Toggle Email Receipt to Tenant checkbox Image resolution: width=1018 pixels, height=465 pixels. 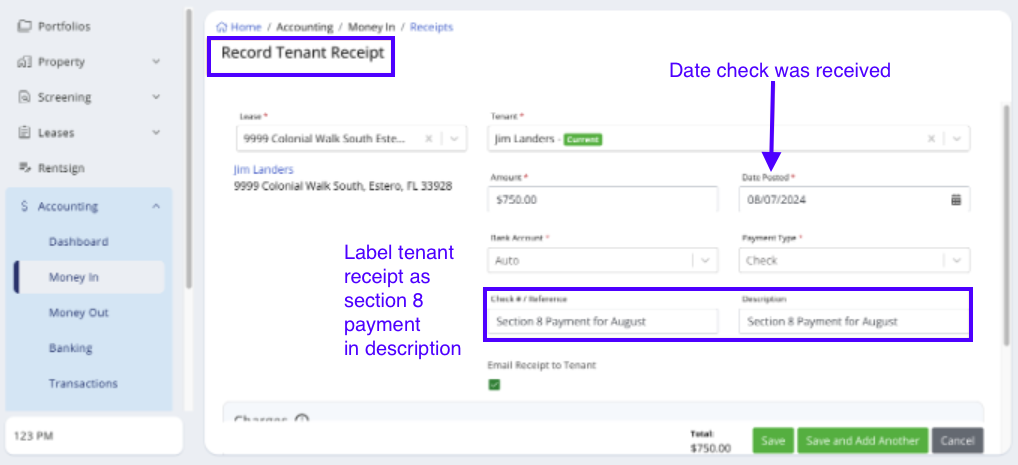coord(494,384)
